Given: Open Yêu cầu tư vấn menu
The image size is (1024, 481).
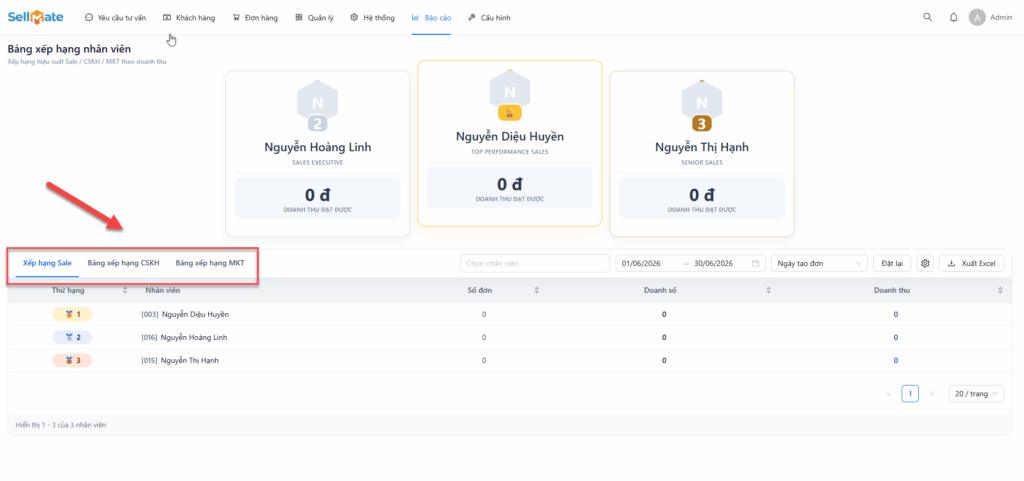Looking at the screenshot, I should [x=116, y=18].
